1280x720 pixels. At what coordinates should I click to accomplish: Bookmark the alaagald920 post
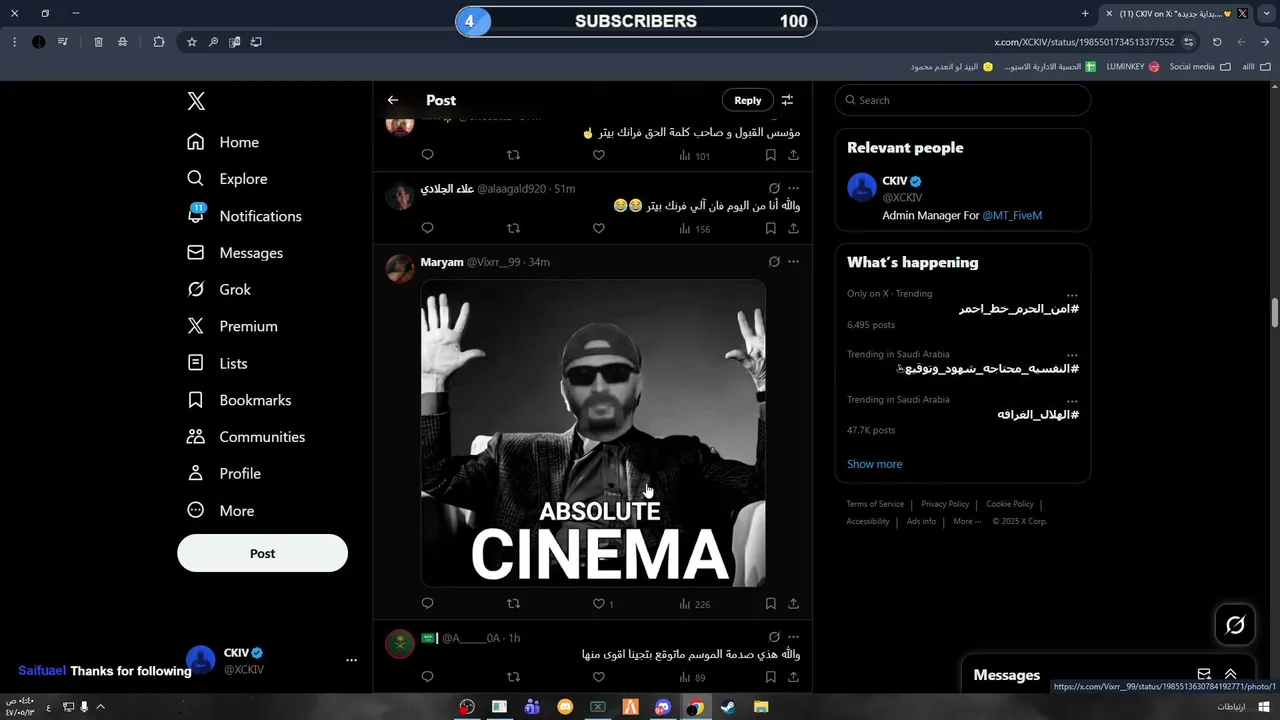pyautogui.click(x=770, y=228)
